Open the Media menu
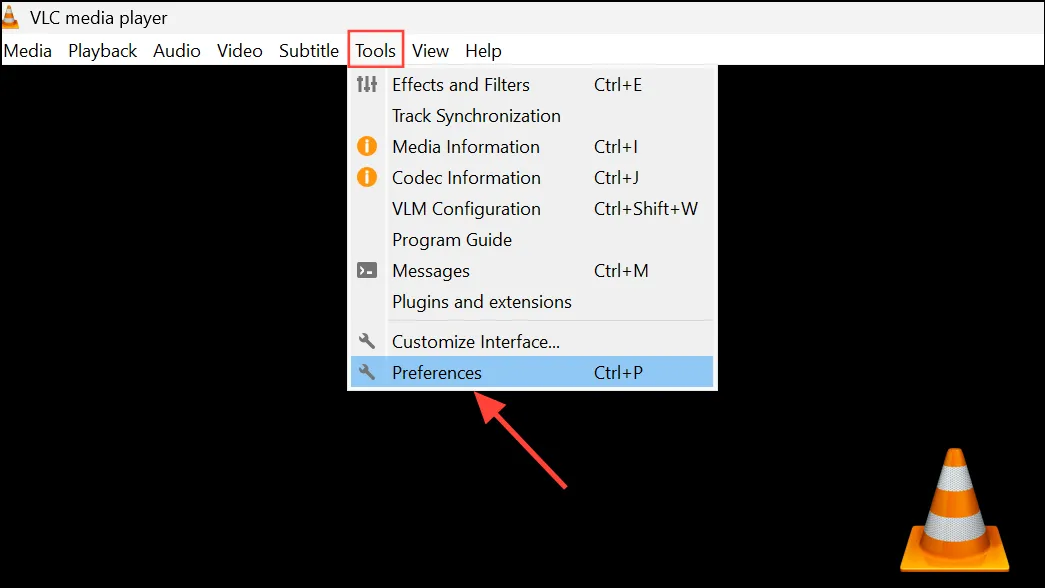1045x588 pixels. click(x=27, y=51)
